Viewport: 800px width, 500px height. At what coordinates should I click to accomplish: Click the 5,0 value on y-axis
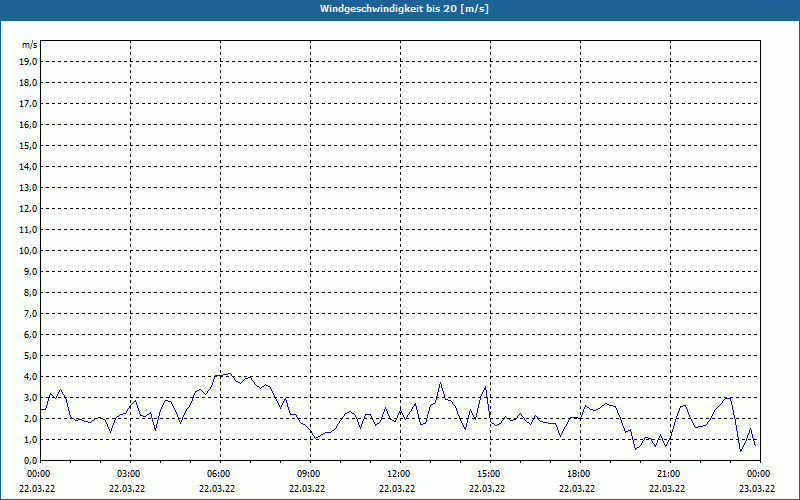[30, 355]
